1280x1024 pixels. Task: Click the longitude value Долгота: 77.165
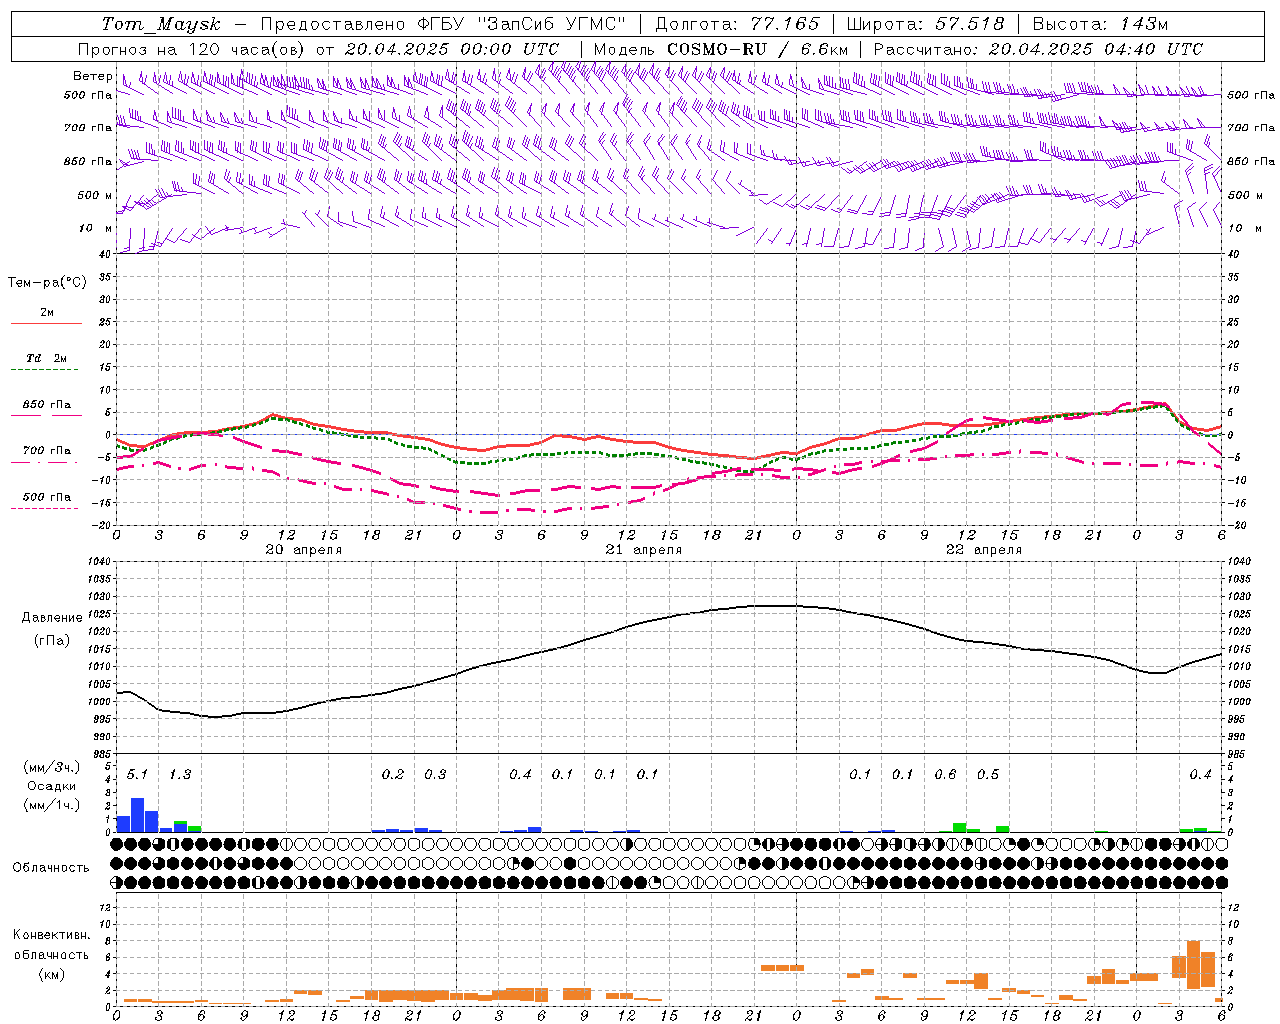(x=736, y=24)
